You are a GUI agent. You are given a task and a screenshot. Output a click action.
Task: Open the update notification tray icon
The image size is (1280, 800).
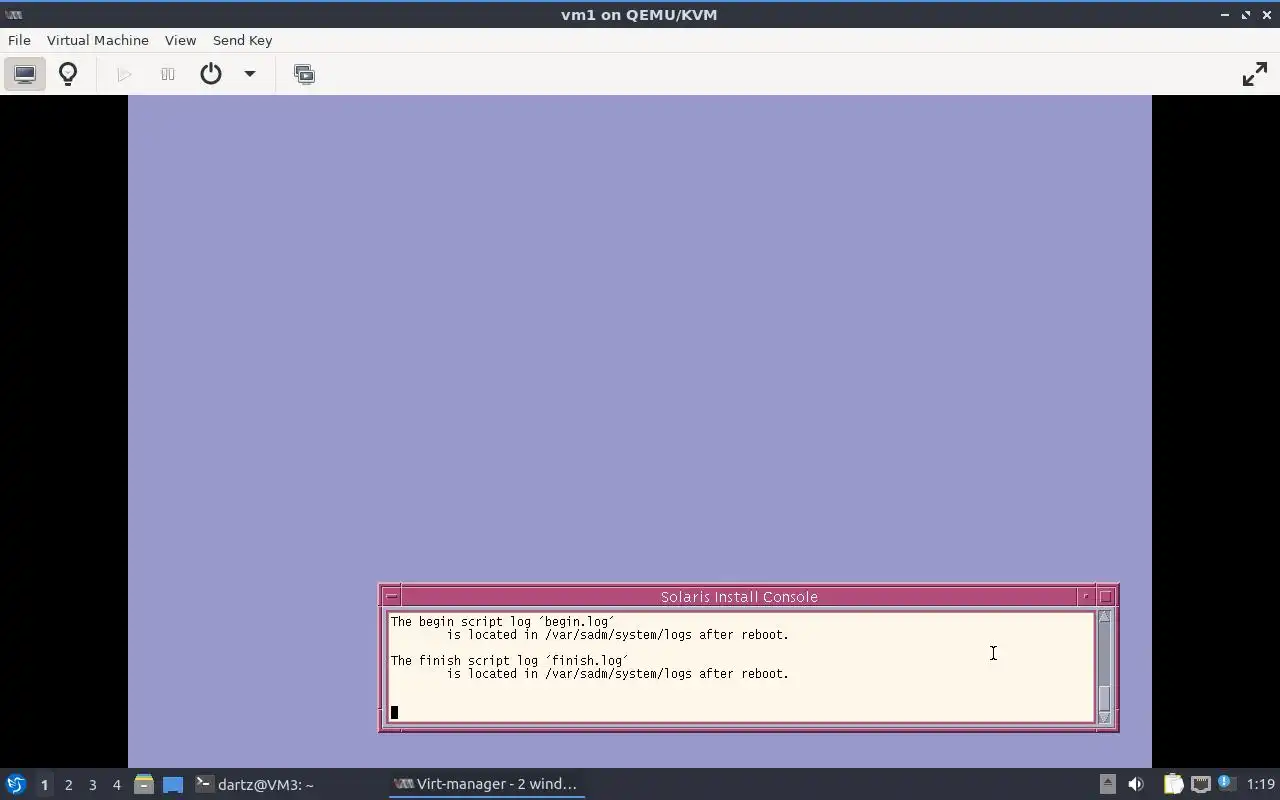(1227, 785)
